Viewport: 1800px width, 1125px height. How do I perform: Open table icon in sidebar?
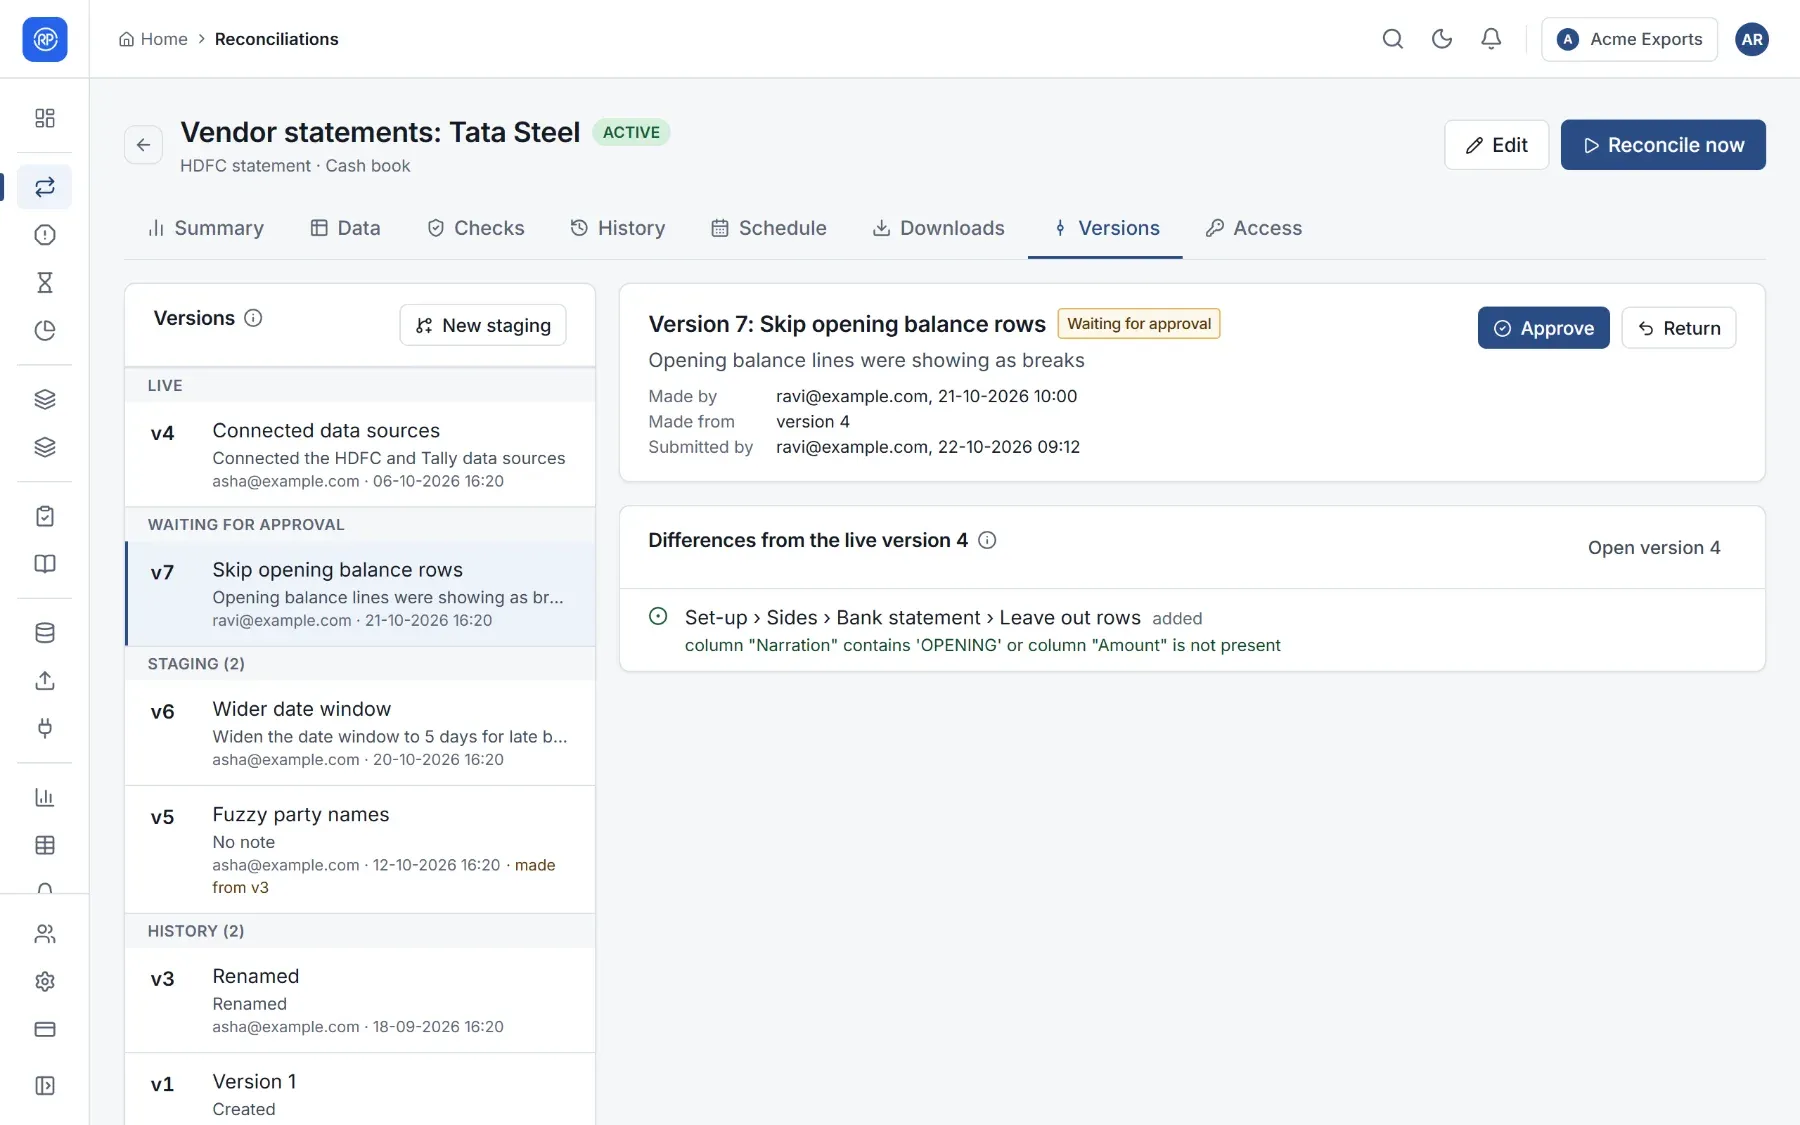click(45, 845)
